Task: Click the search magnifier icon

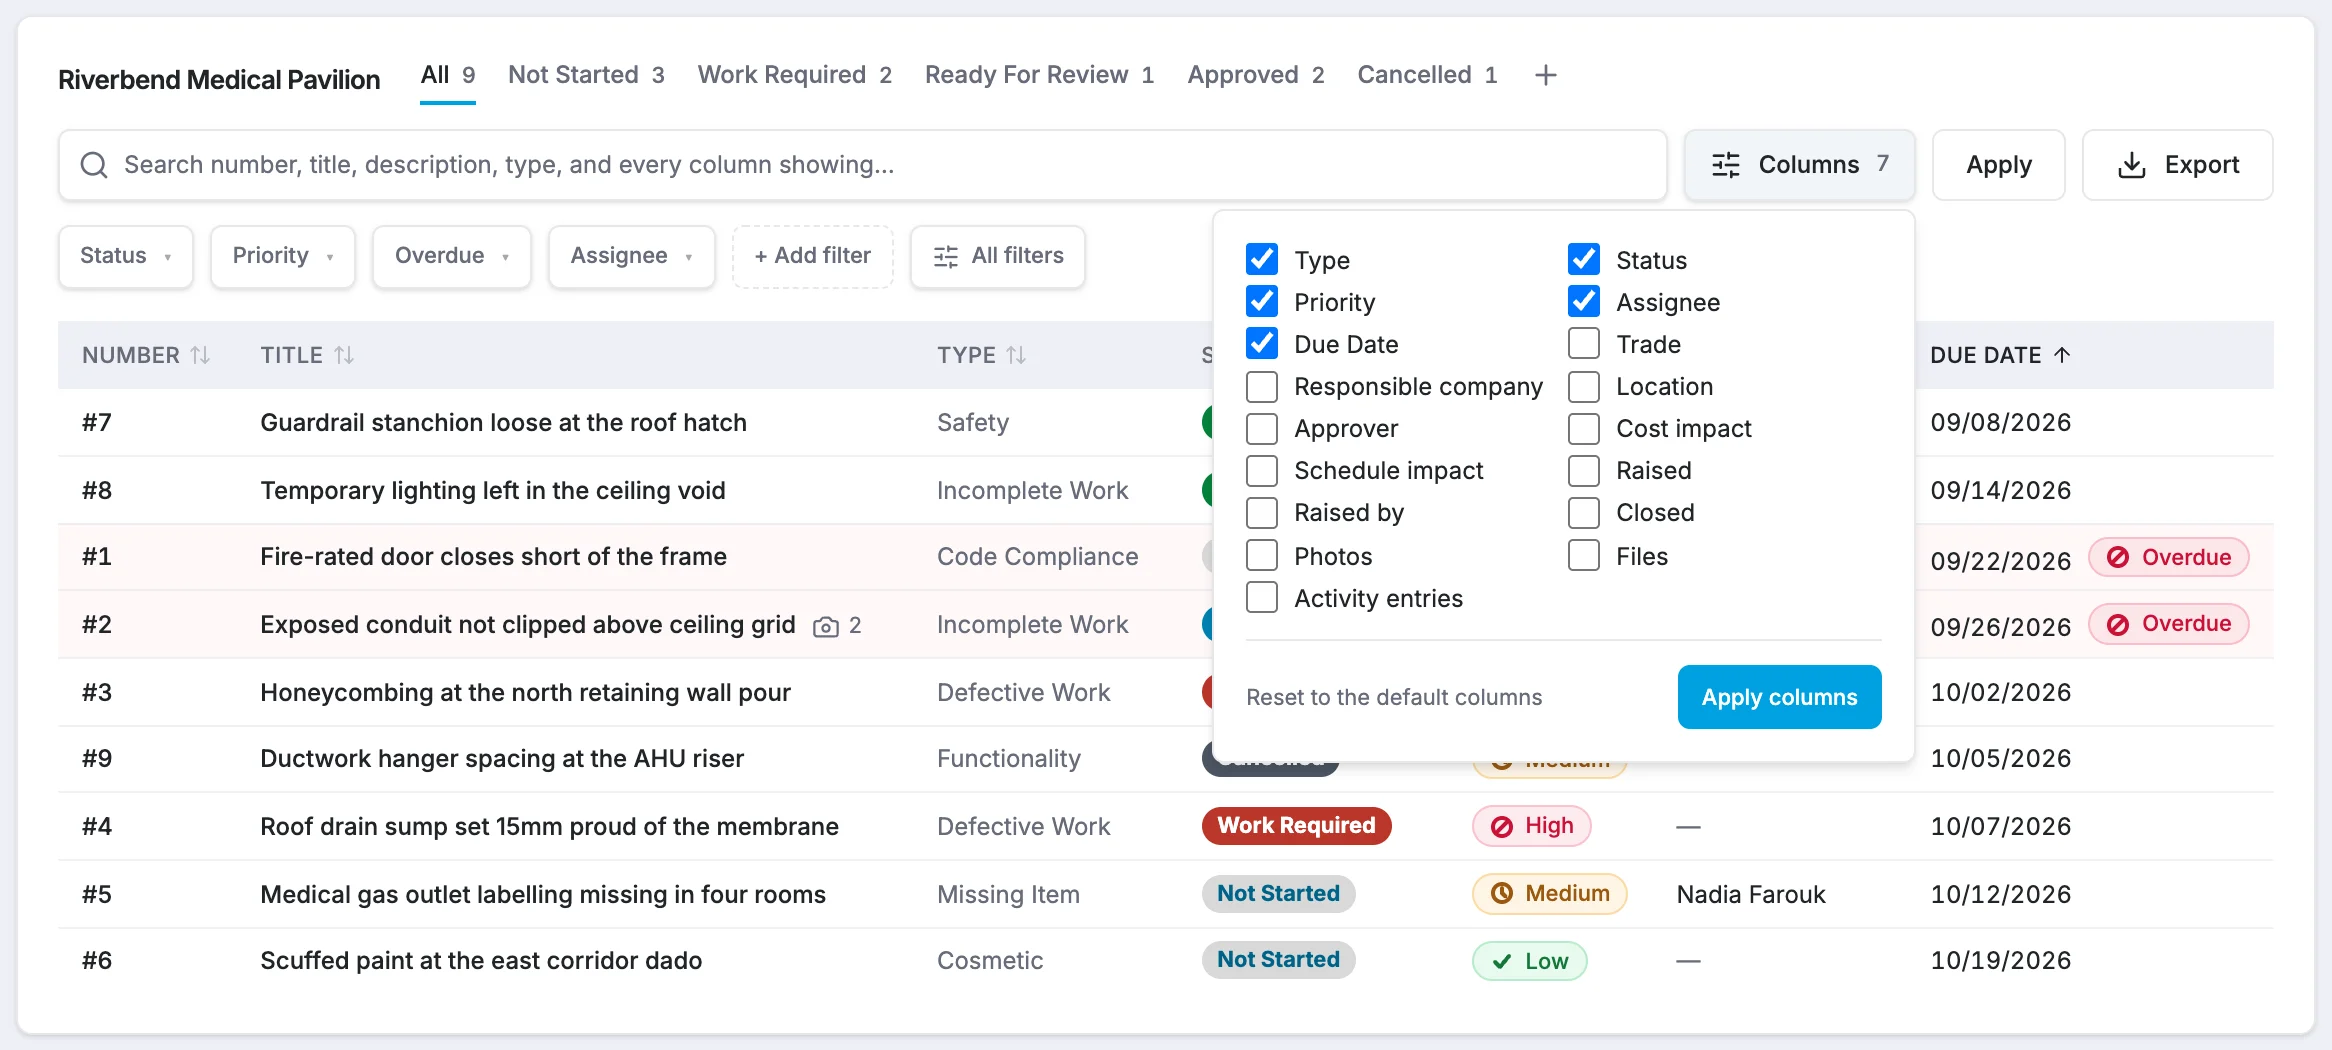Action: point(94,165)
